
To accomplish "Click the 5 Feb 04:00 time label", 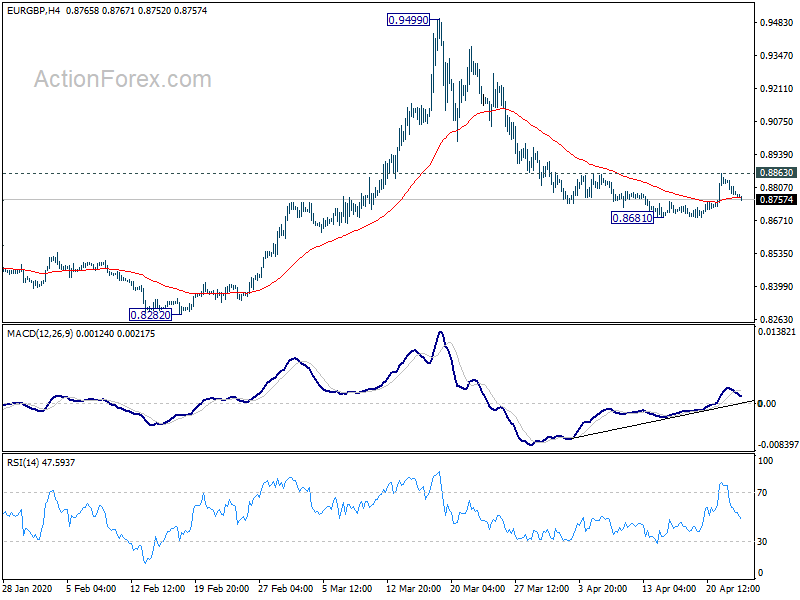I will (x=91, y=588).
